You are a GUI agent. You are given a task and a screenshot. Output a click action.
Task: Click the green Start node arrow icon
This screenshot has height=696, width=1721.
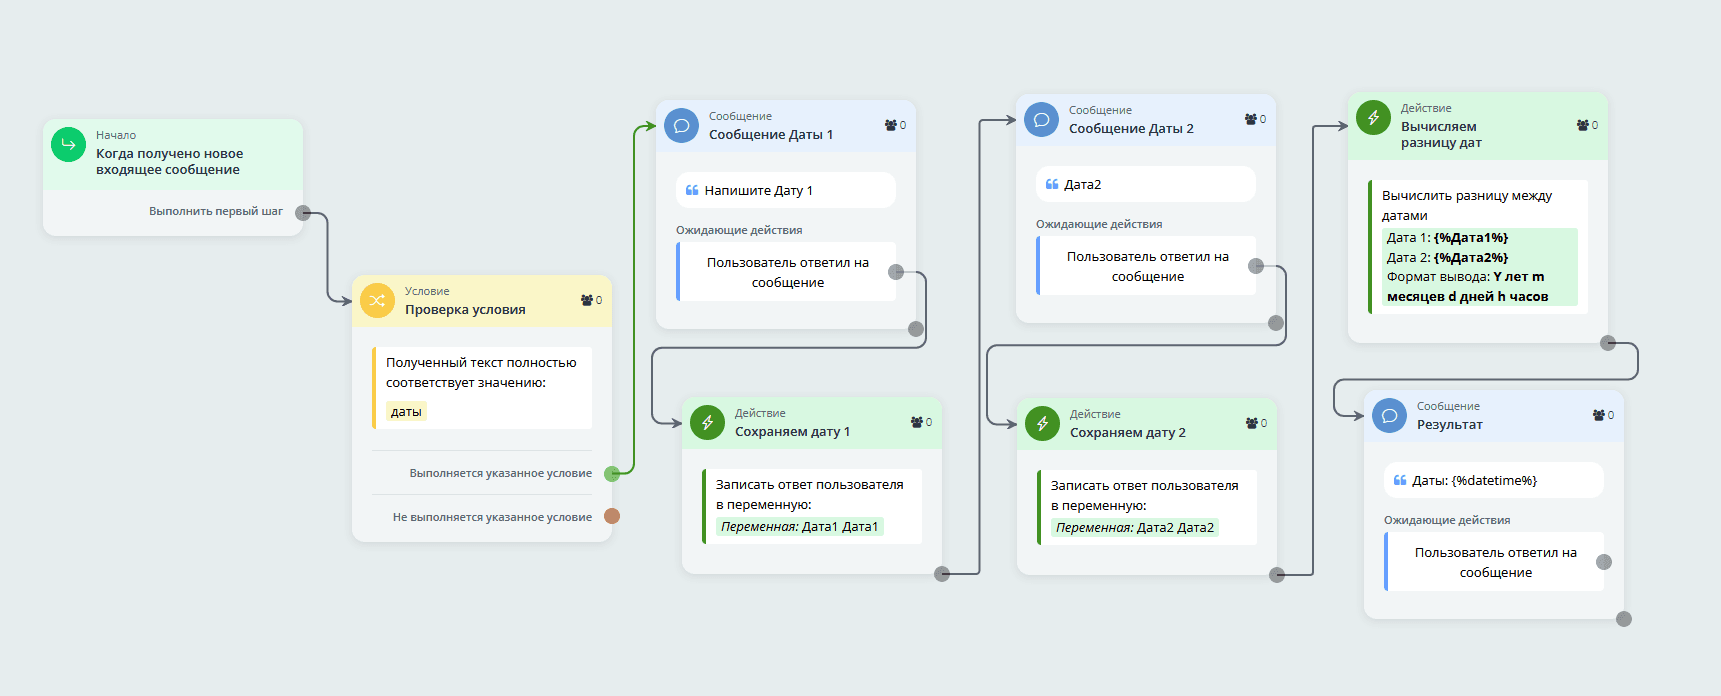(68, 144)
